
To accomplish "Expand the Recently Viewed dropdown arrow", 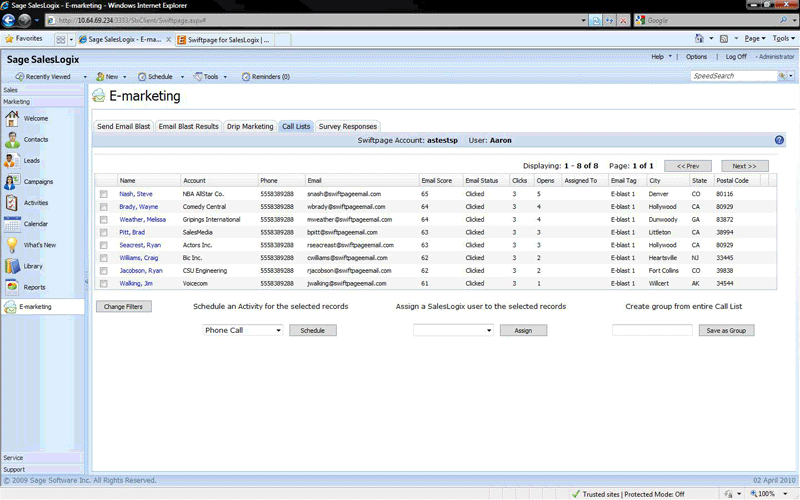I will 85,77.
